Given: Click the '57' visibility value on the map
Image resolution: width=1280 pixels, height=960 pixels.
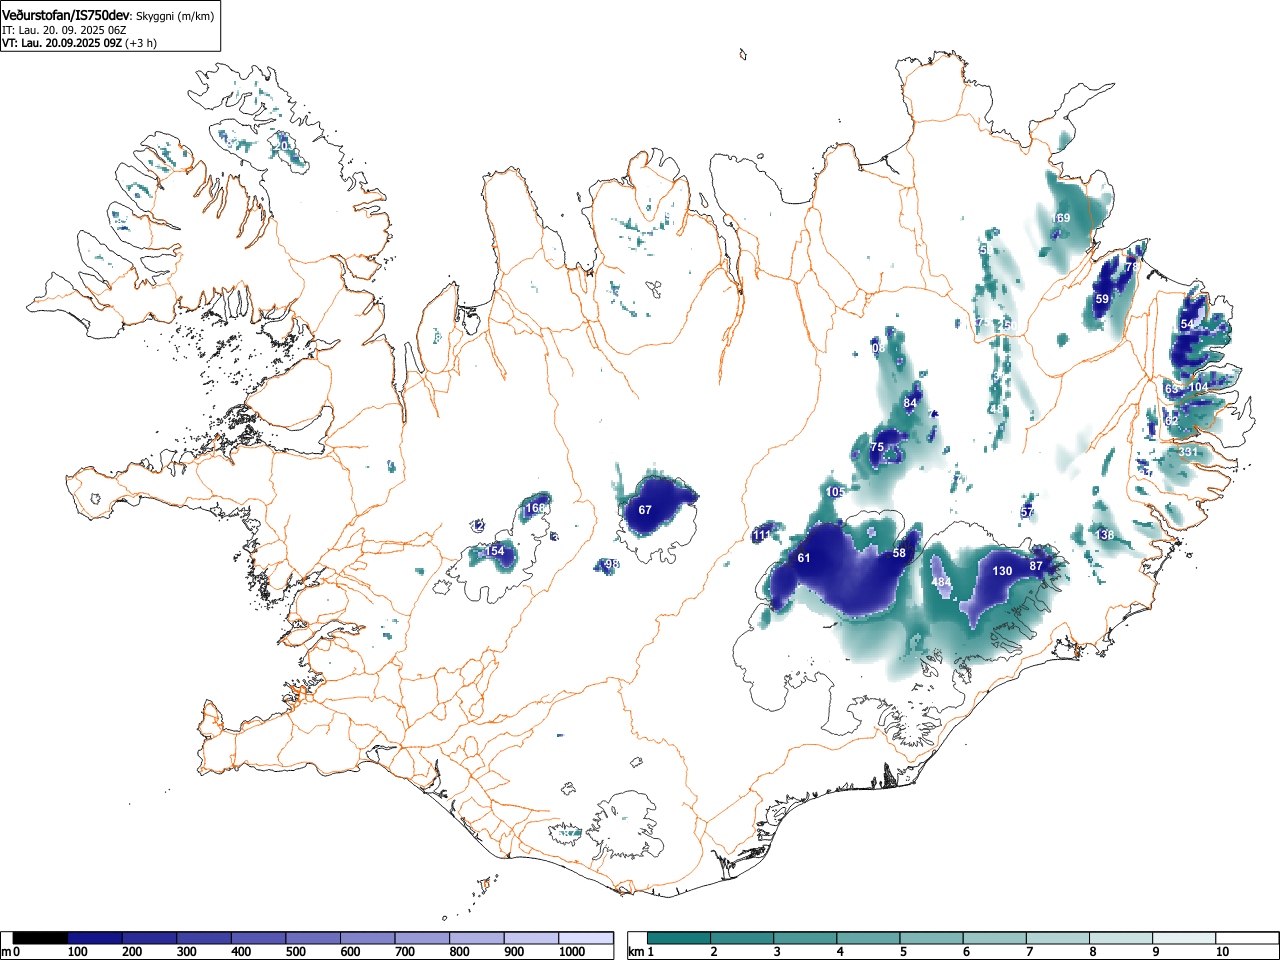Looking at the screenshot, I should 1027,512.
